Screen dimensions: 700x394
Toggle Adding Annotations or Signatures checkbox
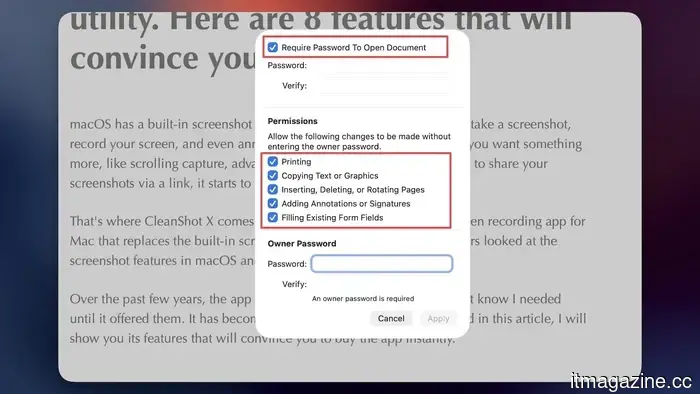[x=273, y=203]
